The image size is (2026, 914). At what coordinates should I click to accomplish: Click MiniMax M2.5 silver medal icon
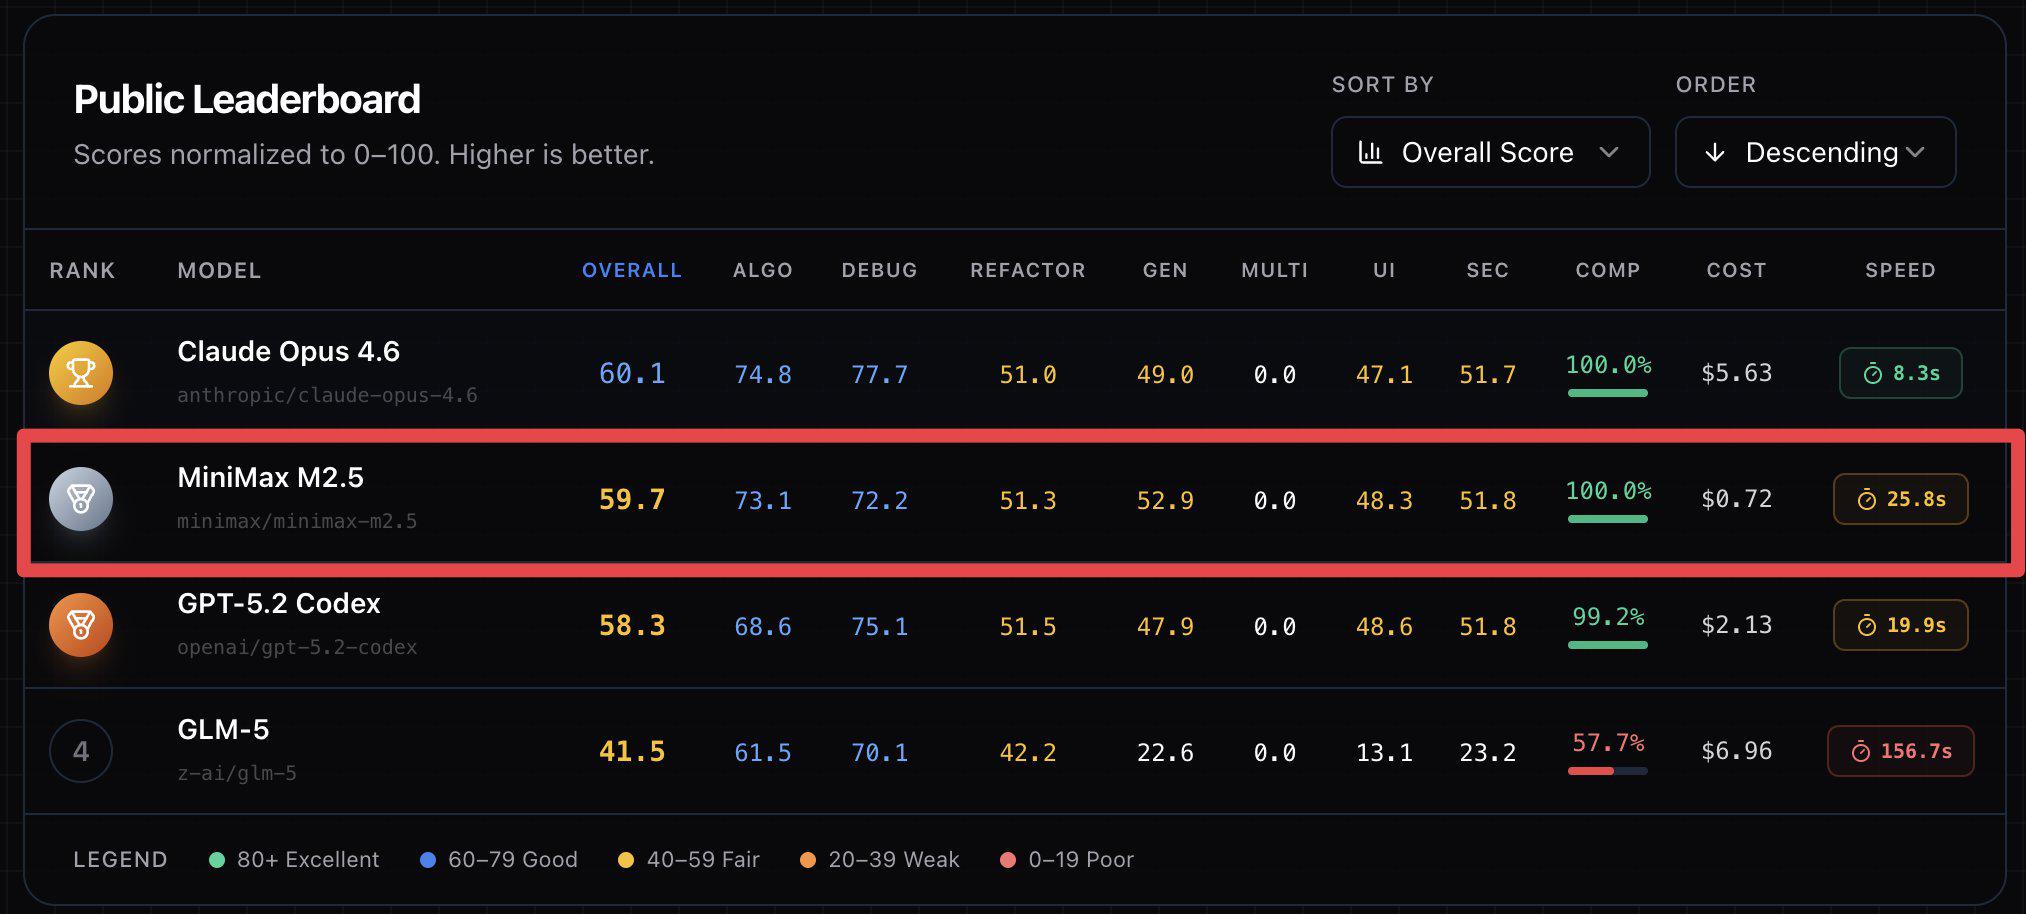tap(81, 499)
